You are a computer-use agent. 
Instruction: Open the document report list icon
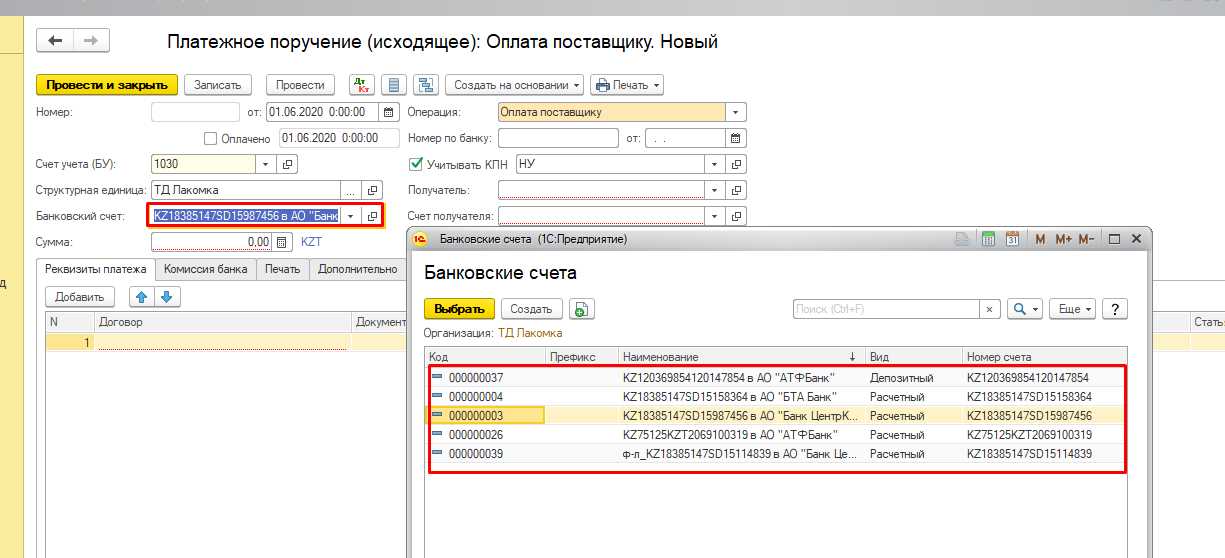[x=394, y=85]
